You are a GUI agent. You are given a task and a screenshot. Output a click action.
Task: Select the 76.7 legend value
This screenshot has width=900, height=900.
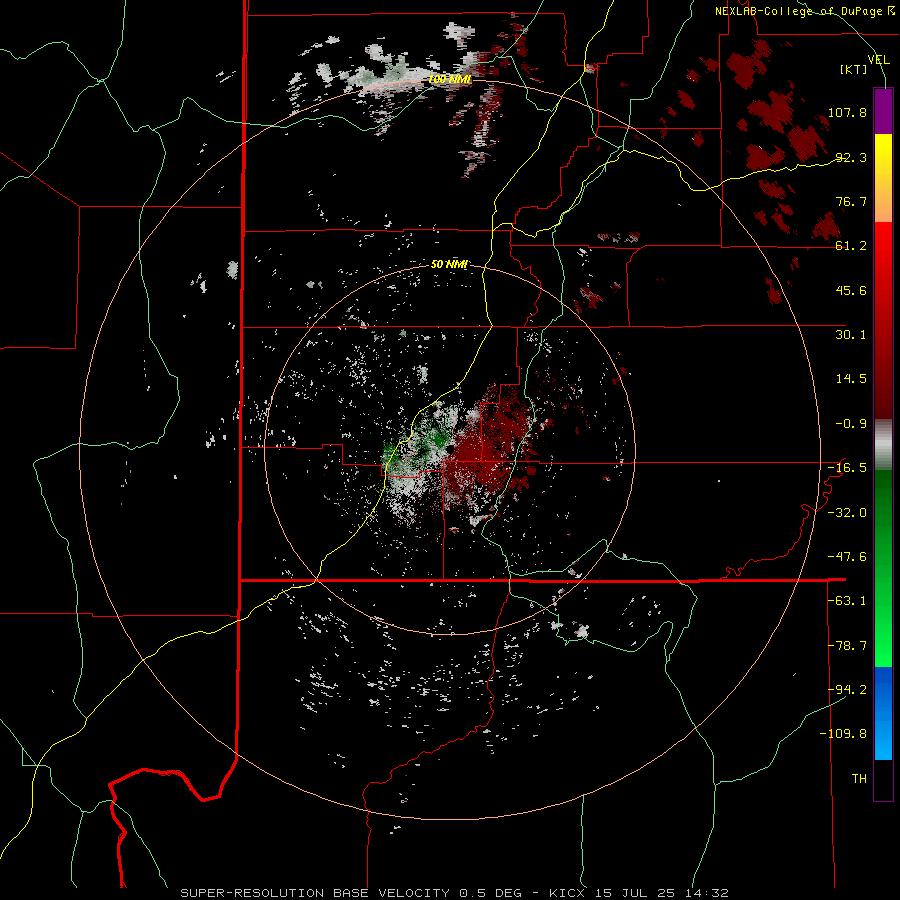[x=851, y=201]
